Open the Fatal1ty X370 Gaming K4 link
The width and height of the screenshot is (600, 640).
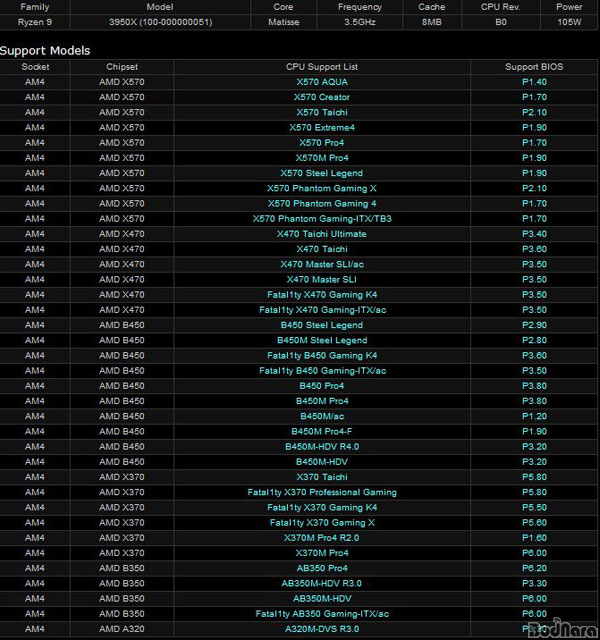(322, 507)
